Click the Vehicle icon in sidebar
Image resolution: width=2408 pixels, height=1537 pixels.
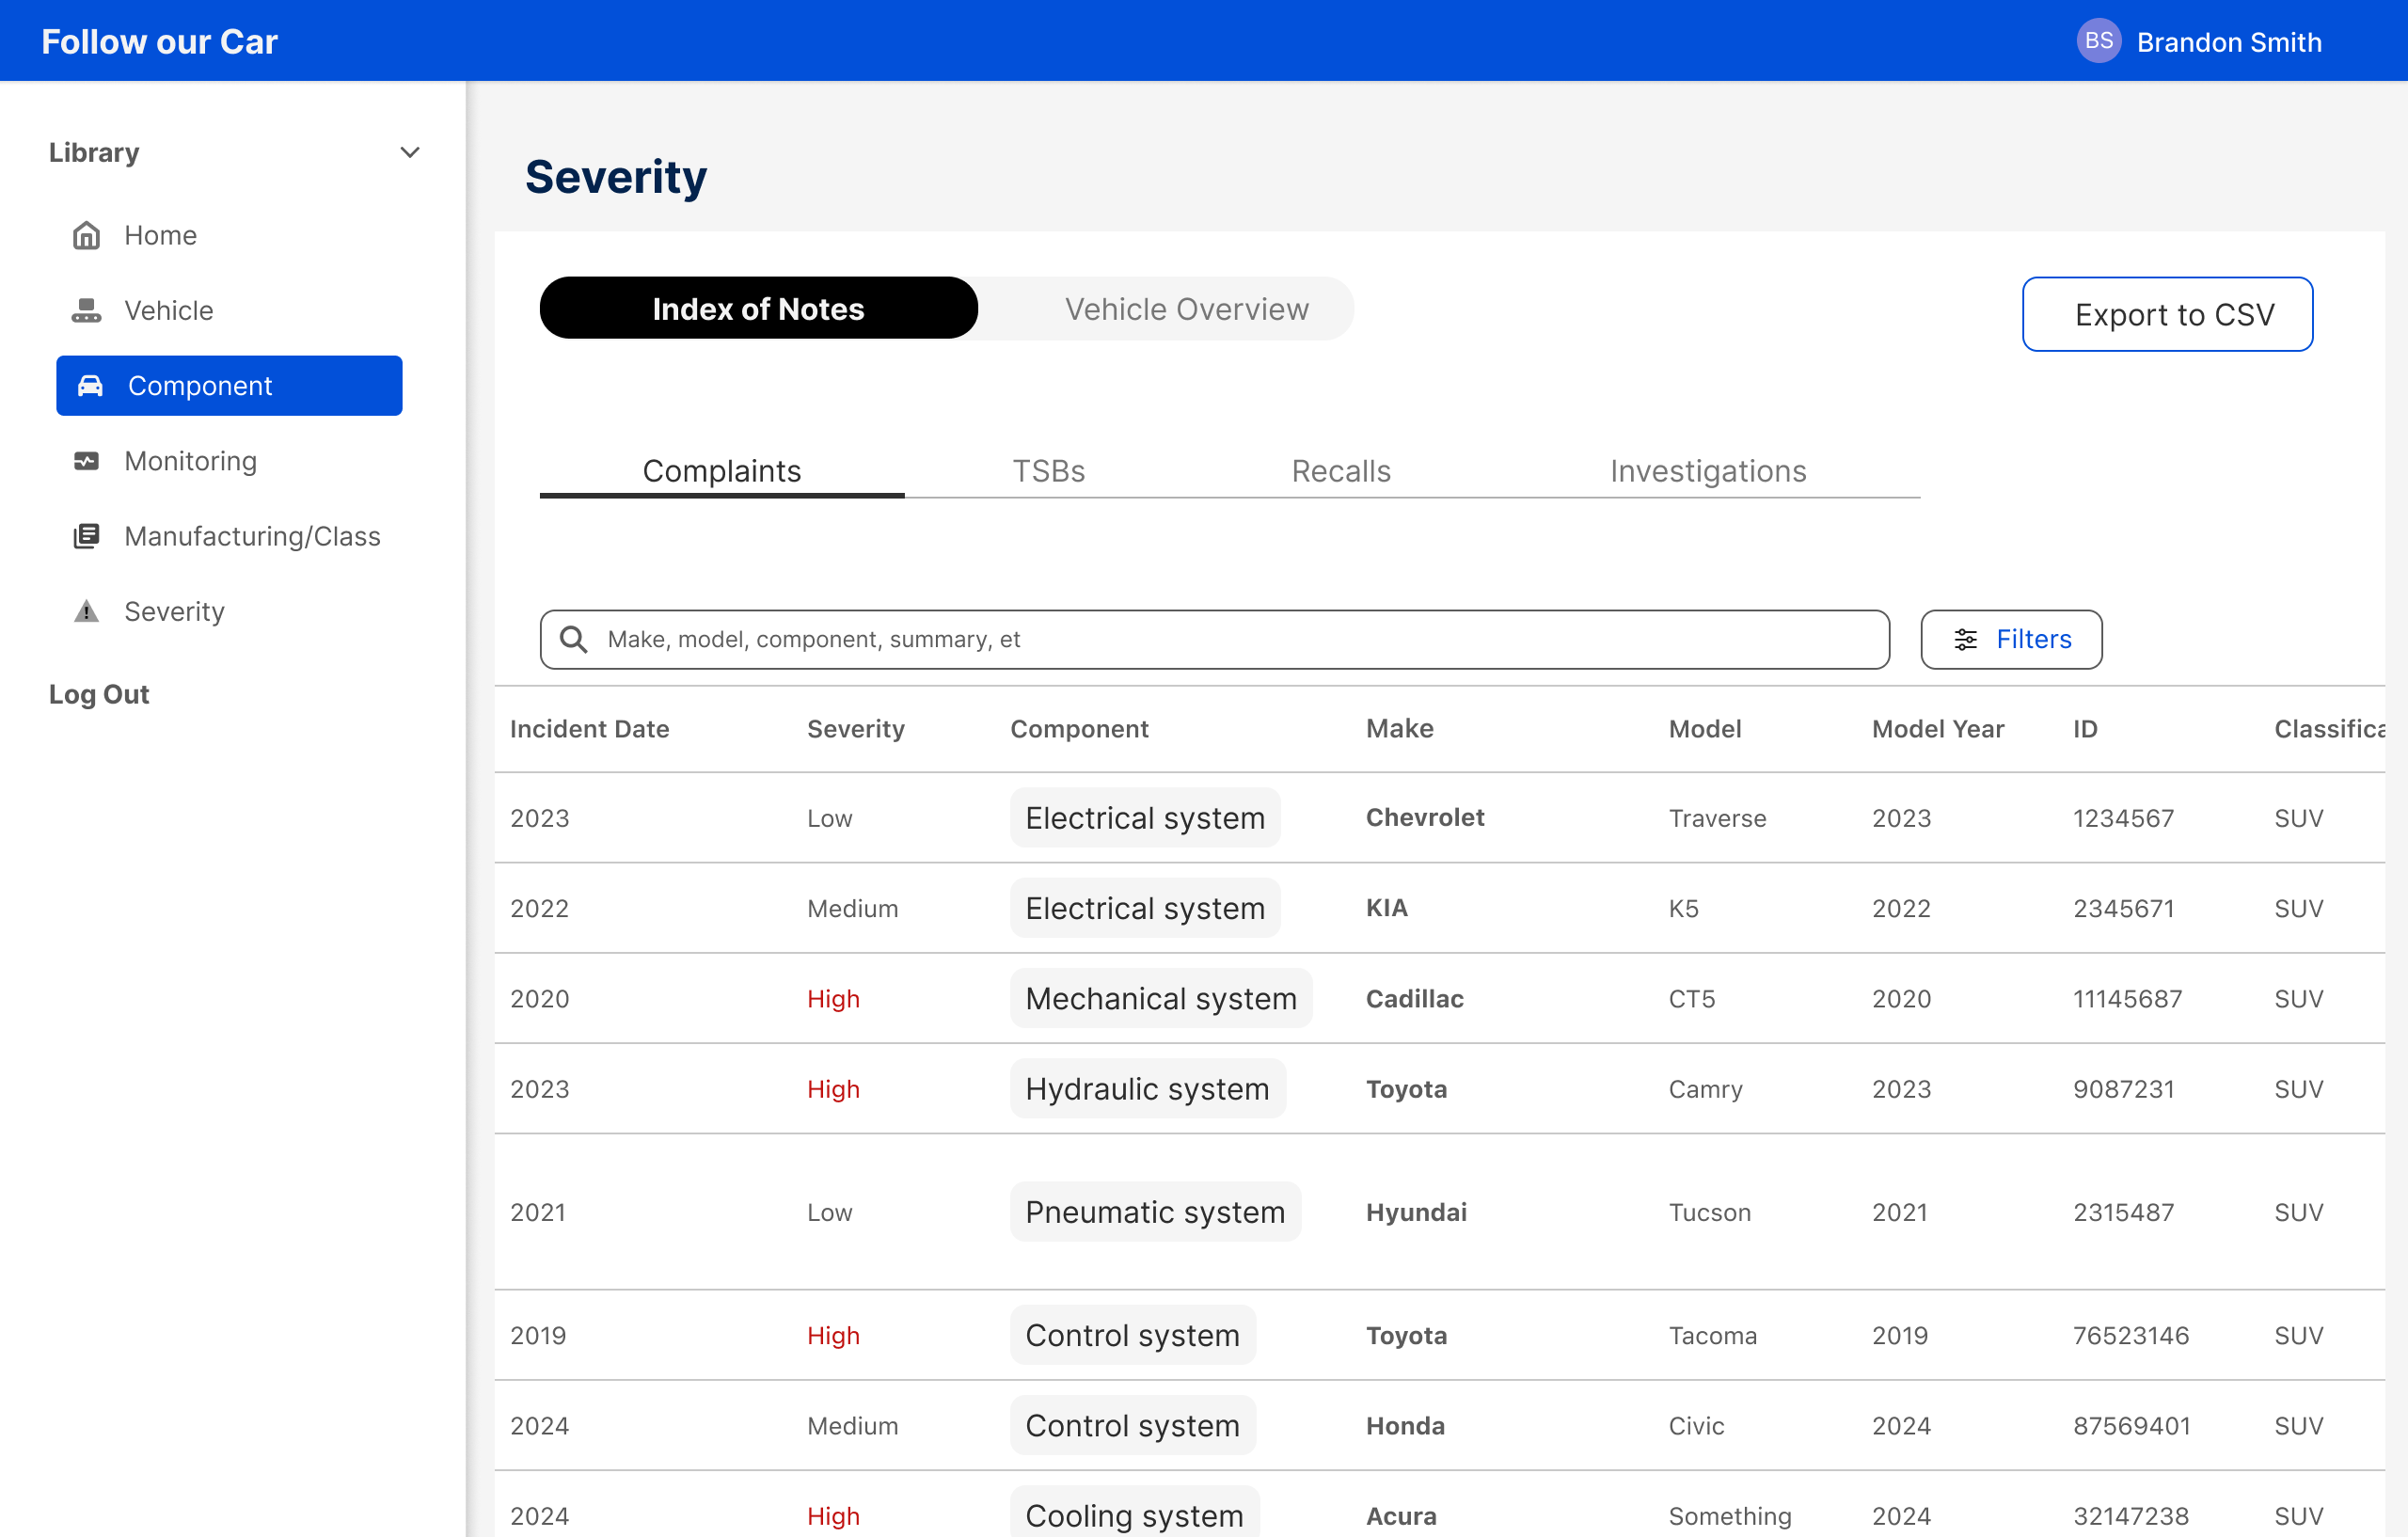(87, 311)
